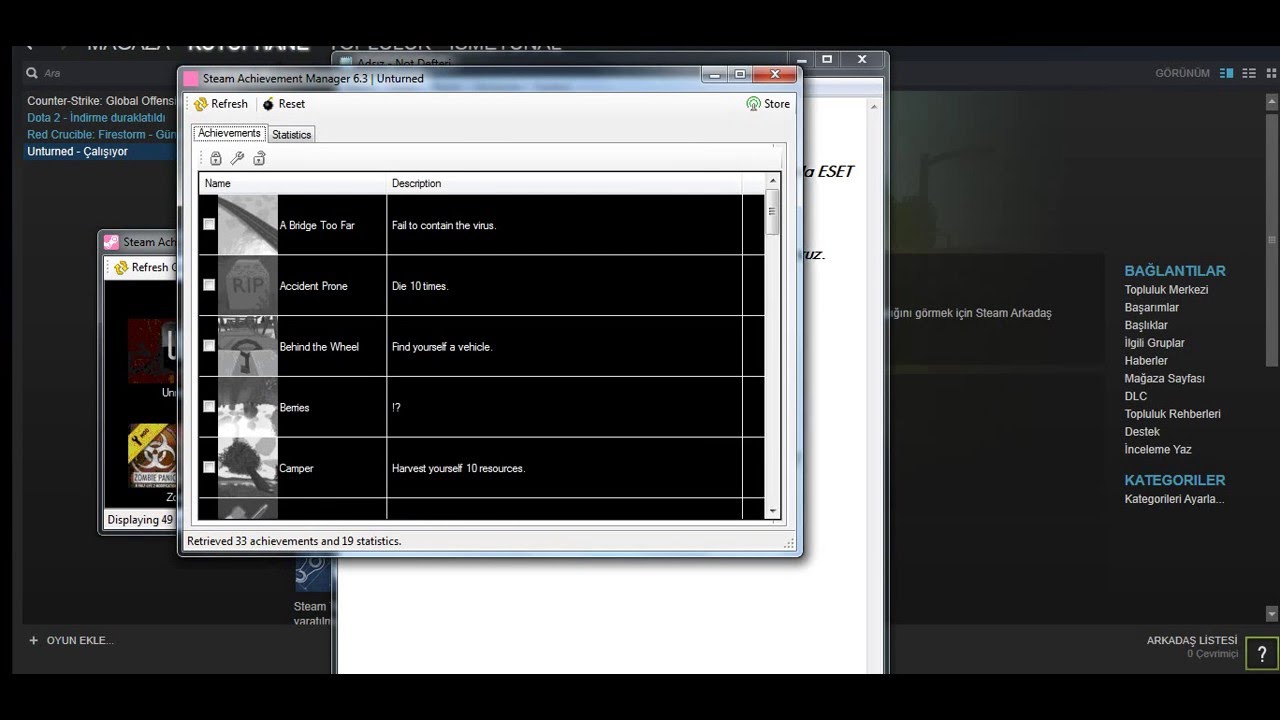Click the OYUN EKLE... button
The width and height of the screenshot is (1280, 720).
coord(80,640)
